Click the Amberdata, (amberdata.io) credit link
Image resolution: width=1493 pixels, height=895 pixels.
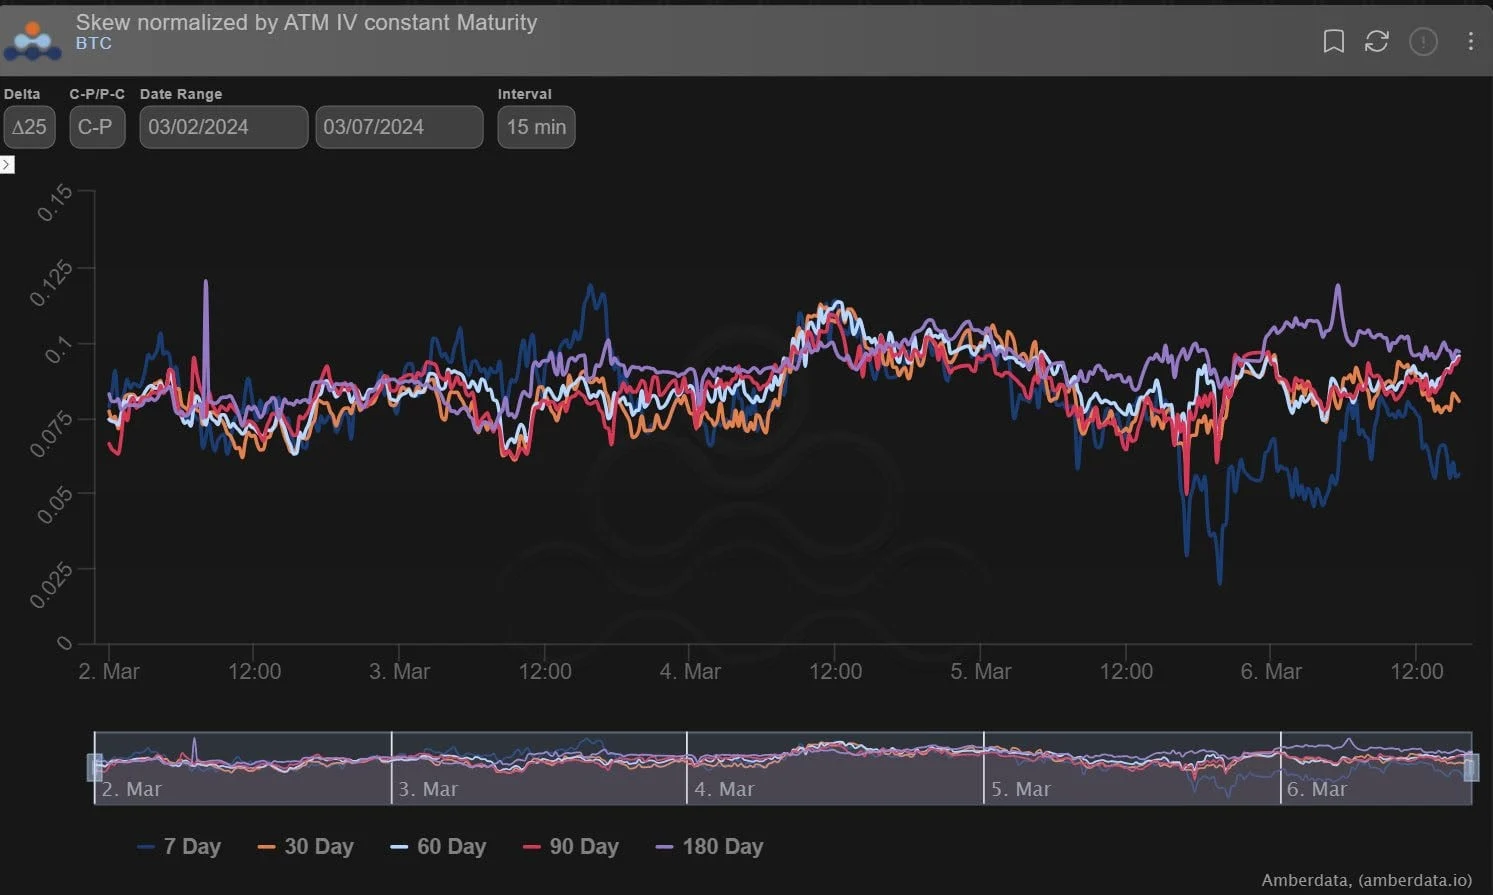[x=1366, y=880]
